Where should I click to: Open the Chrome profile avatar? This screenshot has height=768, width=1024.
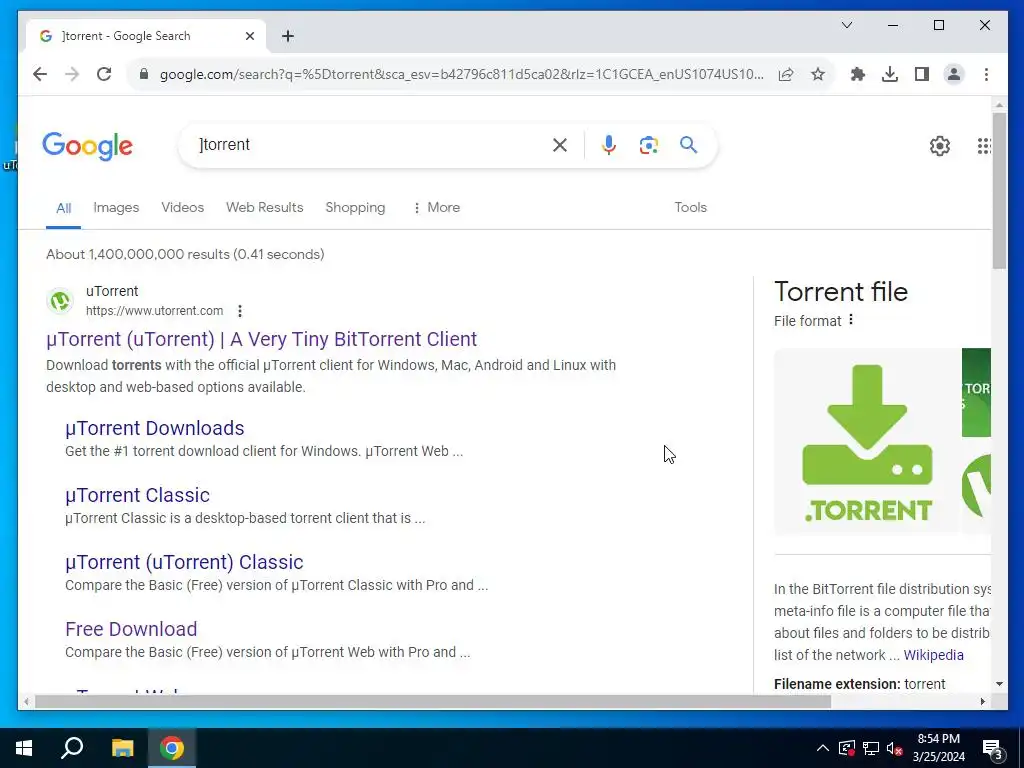click(x=953, y=74)
